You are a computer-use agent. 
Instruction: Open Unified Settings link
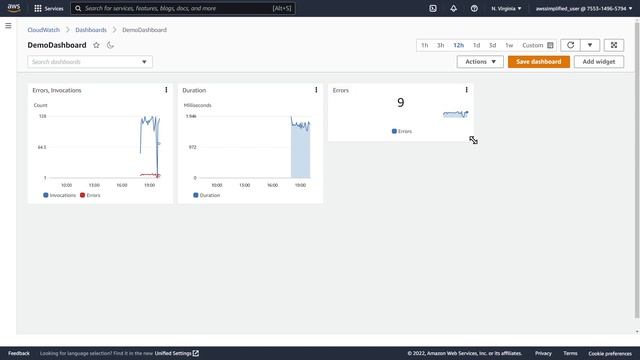click(176, 353)
